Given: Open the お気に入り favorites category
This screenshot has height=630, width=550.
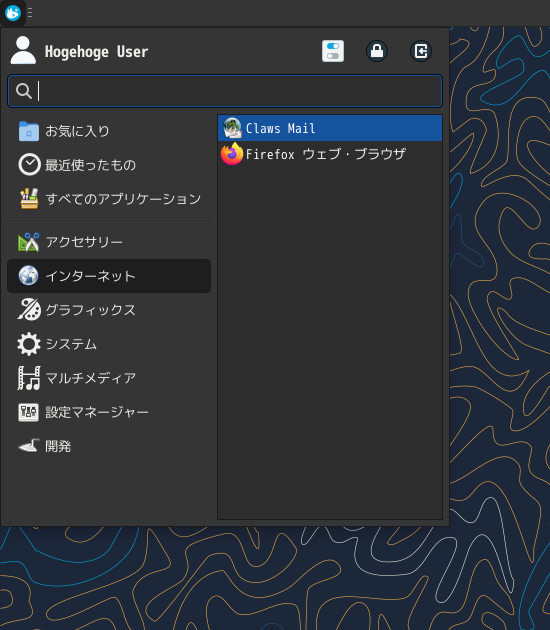Looking at the screenshot, I should tap(109, 131).
